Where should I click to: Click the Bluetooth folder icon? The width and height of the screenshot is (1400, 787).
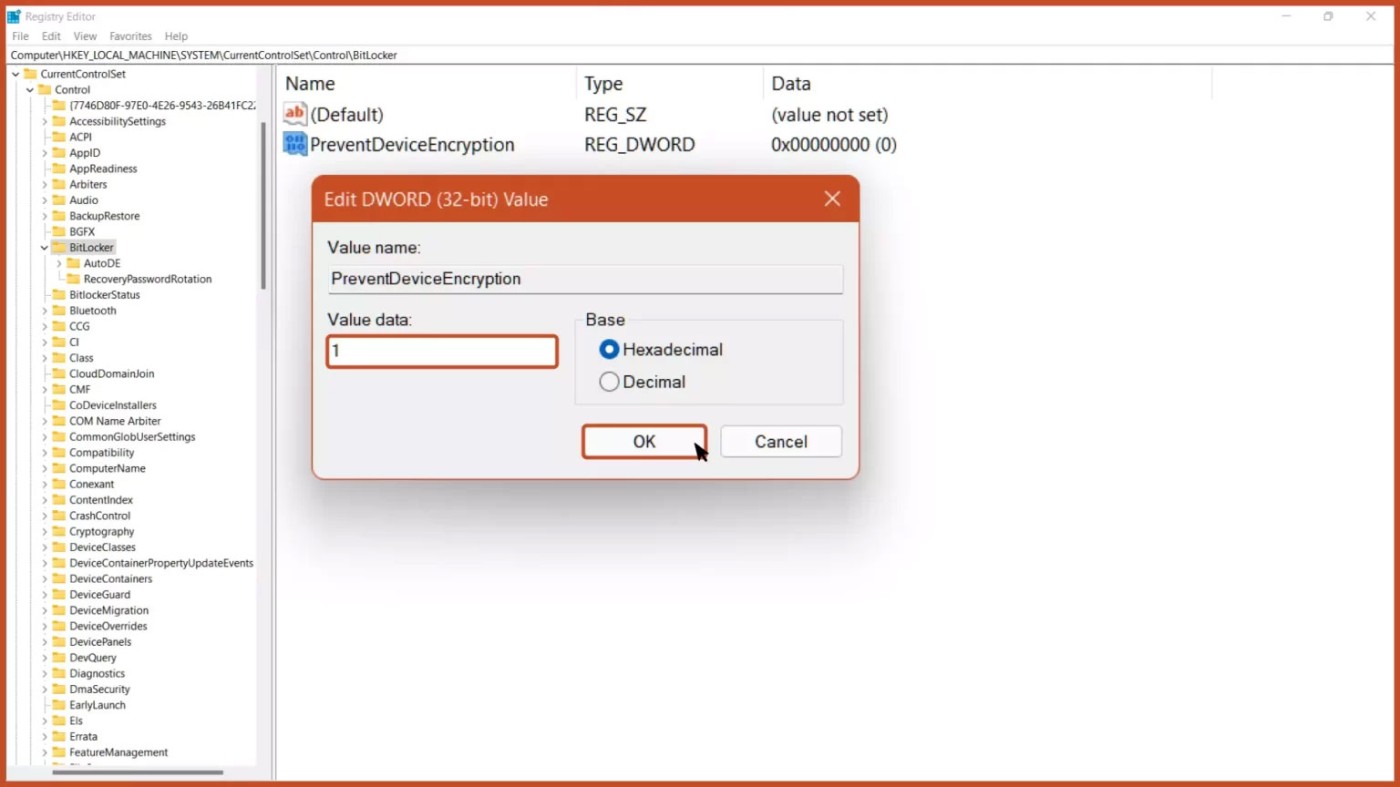(x=58, y=311)
